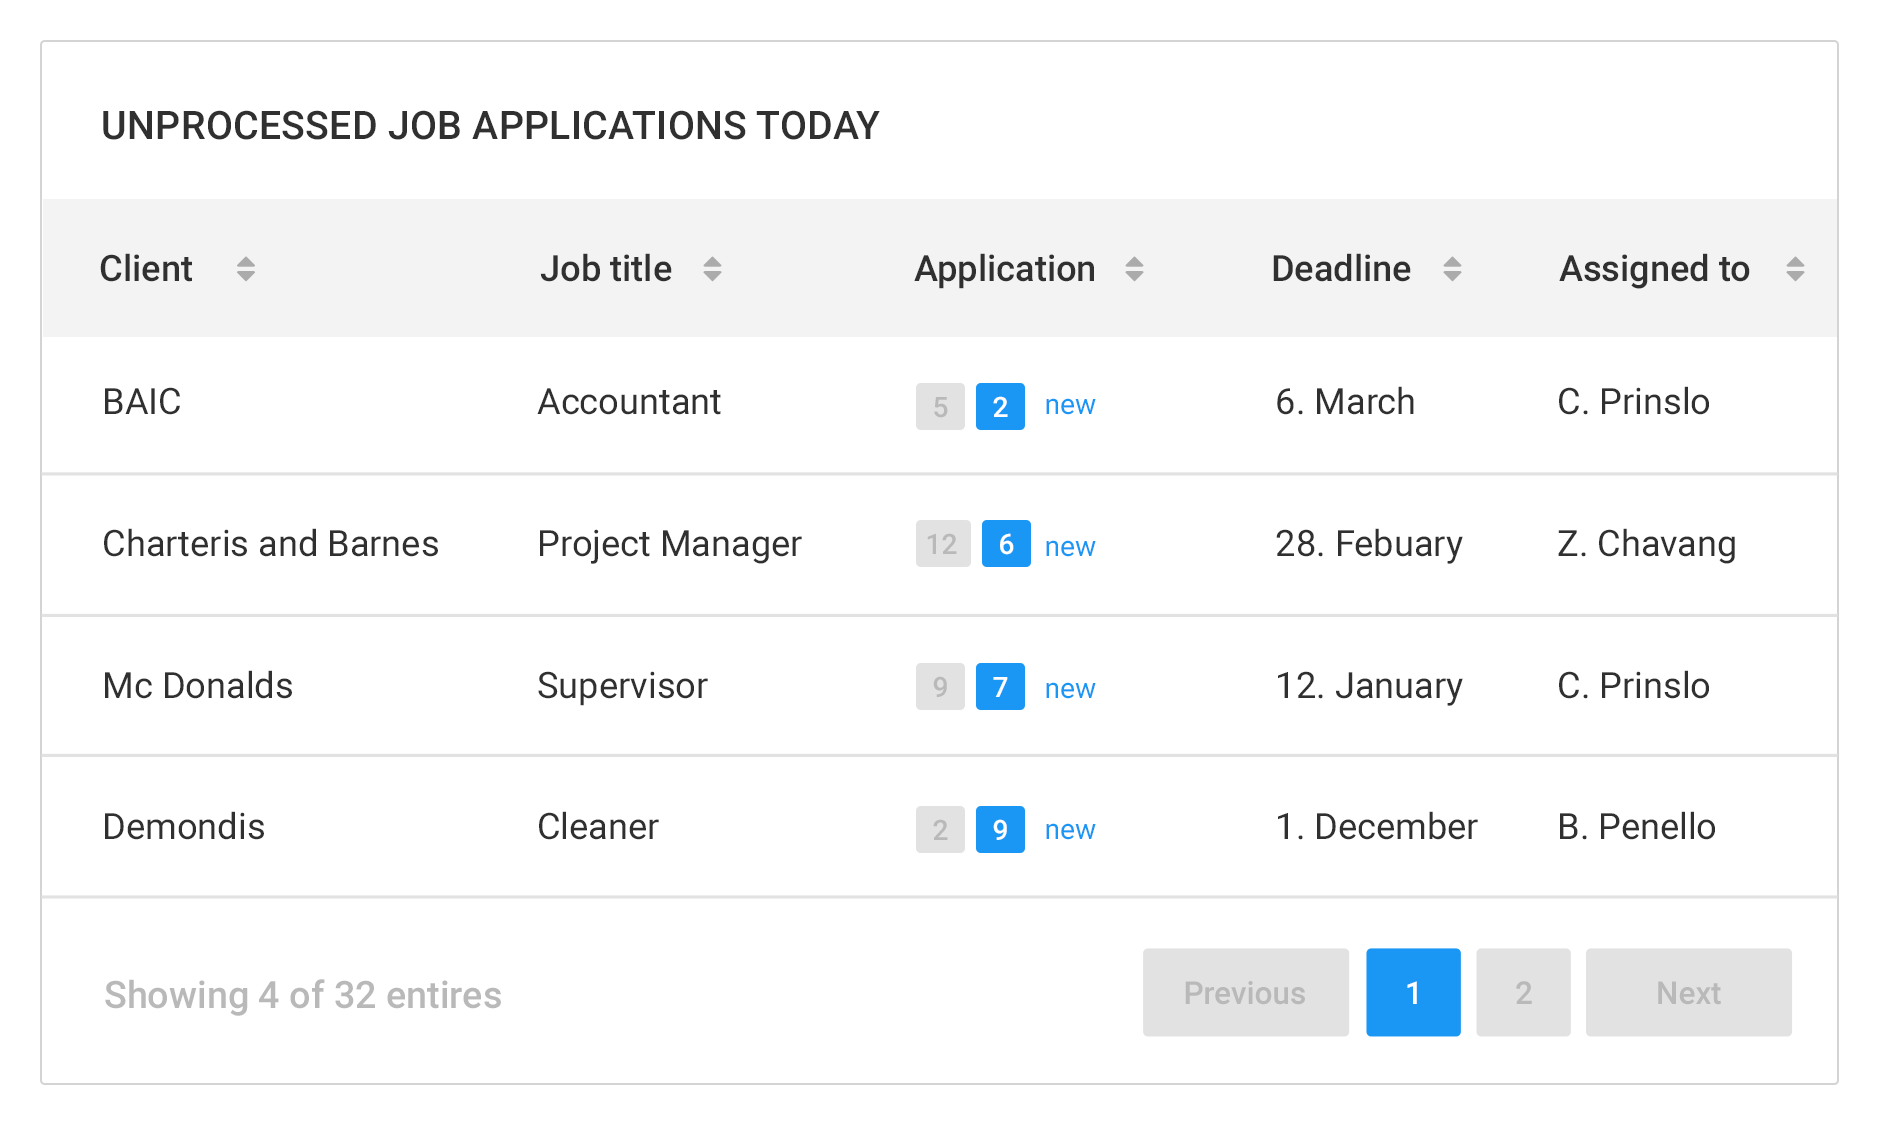Screen dimensions: 1879x1126
Task: Sort by Application column arrows icon
Action: point(1134,269)
